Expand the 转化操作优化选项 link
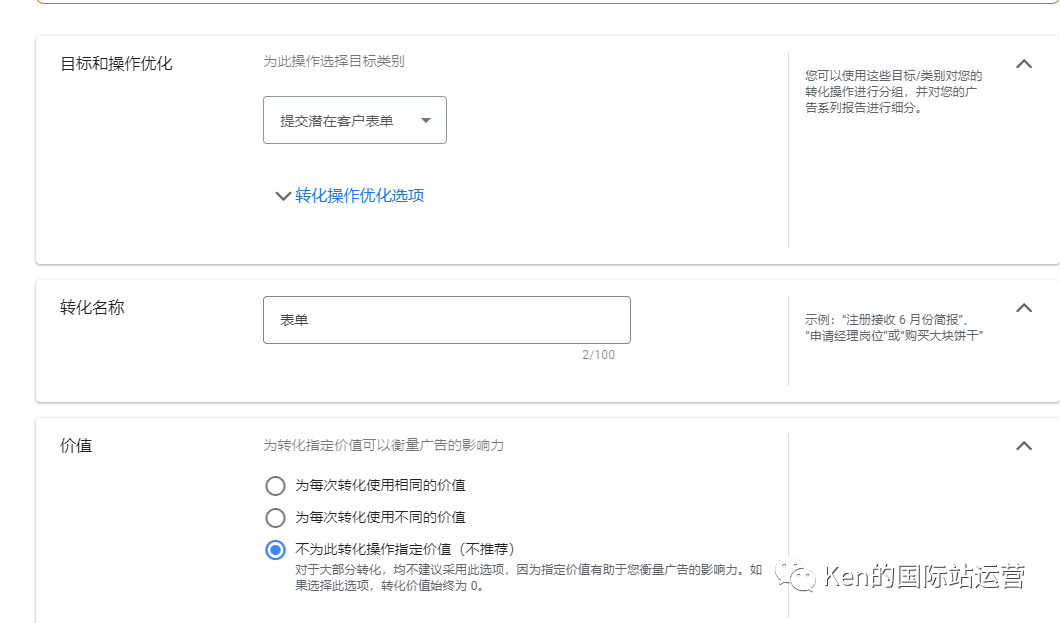 (x=360, y=196)
